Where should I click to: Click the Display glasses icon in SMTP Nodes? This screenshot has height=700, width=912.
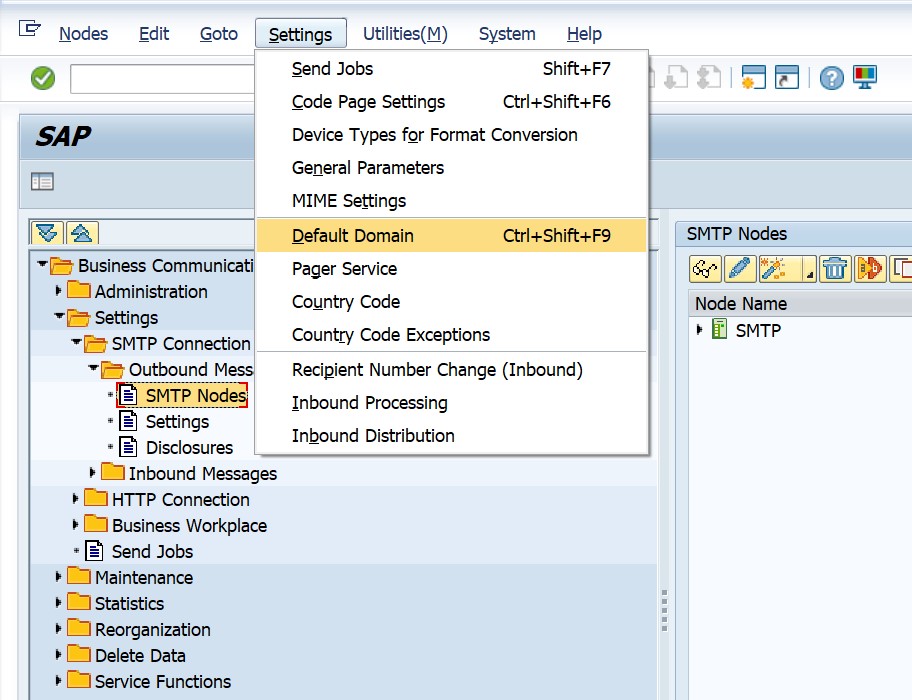click(705, 269)
